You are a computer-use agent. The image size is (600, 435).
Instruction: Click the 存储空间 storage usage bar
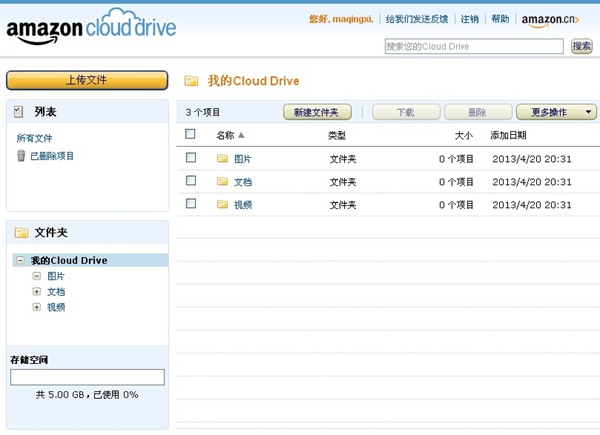coord(88,377)
